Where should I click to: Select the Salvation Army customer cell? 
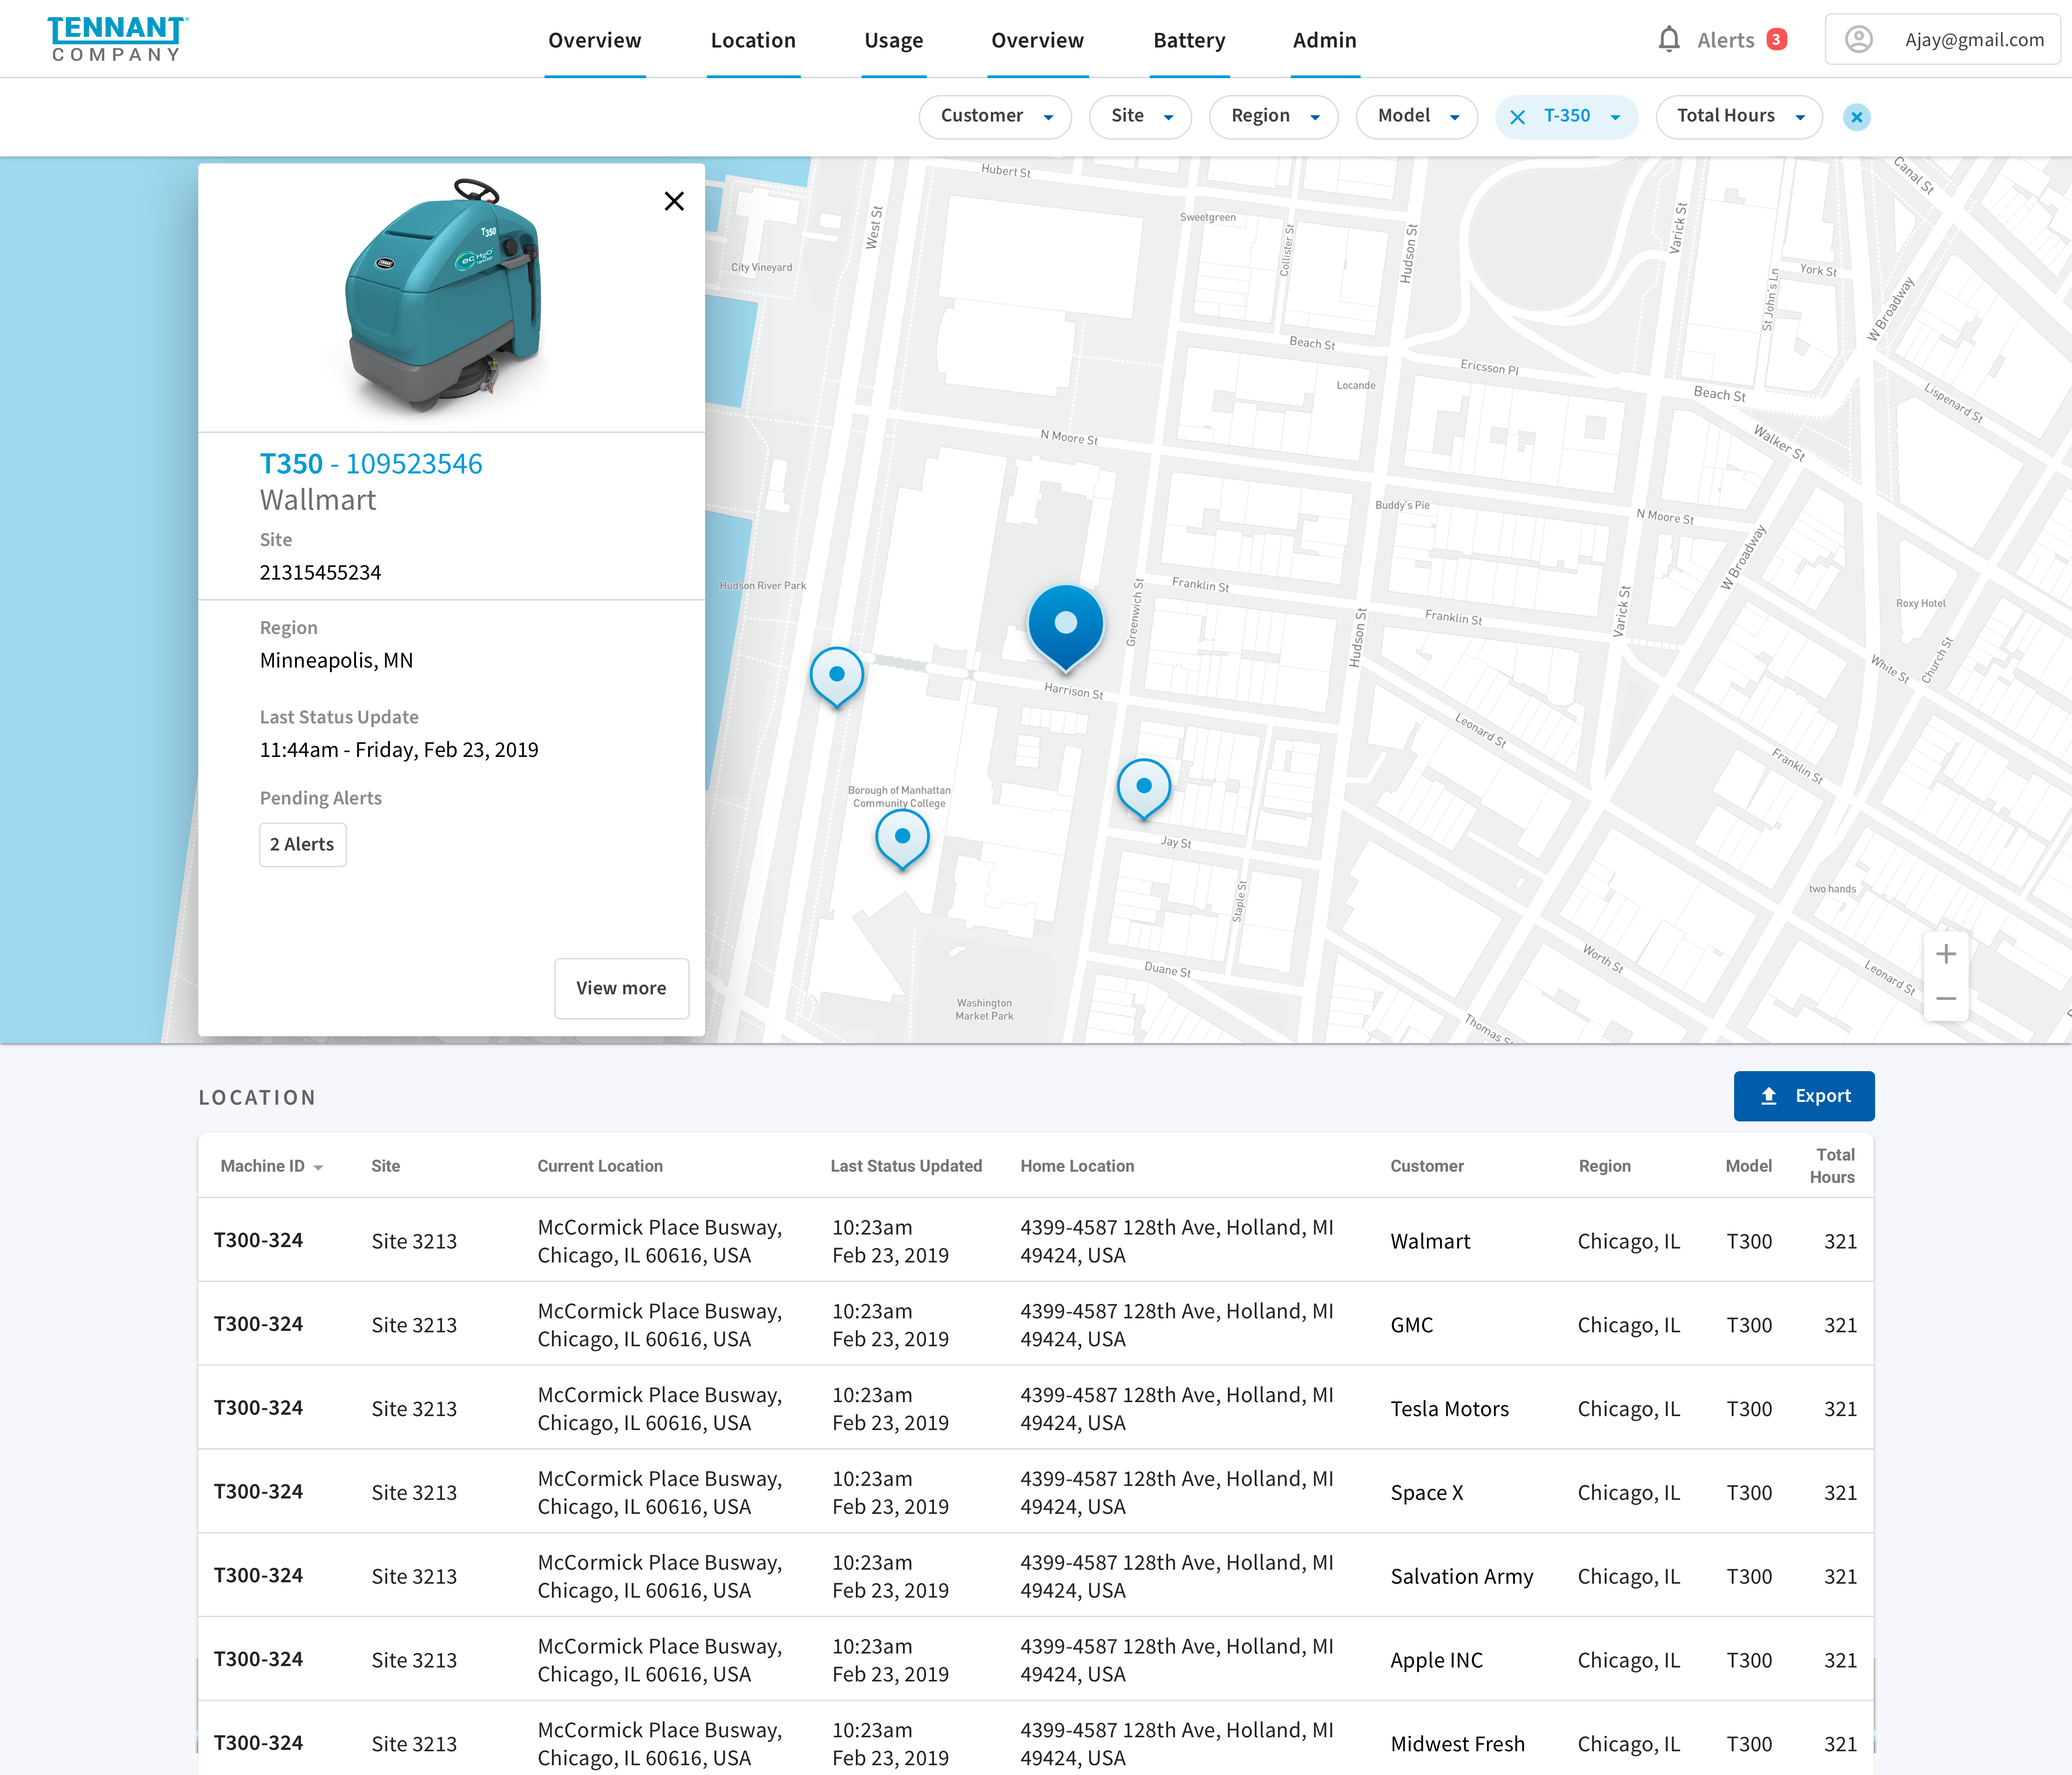(x=1461, y=1577)
